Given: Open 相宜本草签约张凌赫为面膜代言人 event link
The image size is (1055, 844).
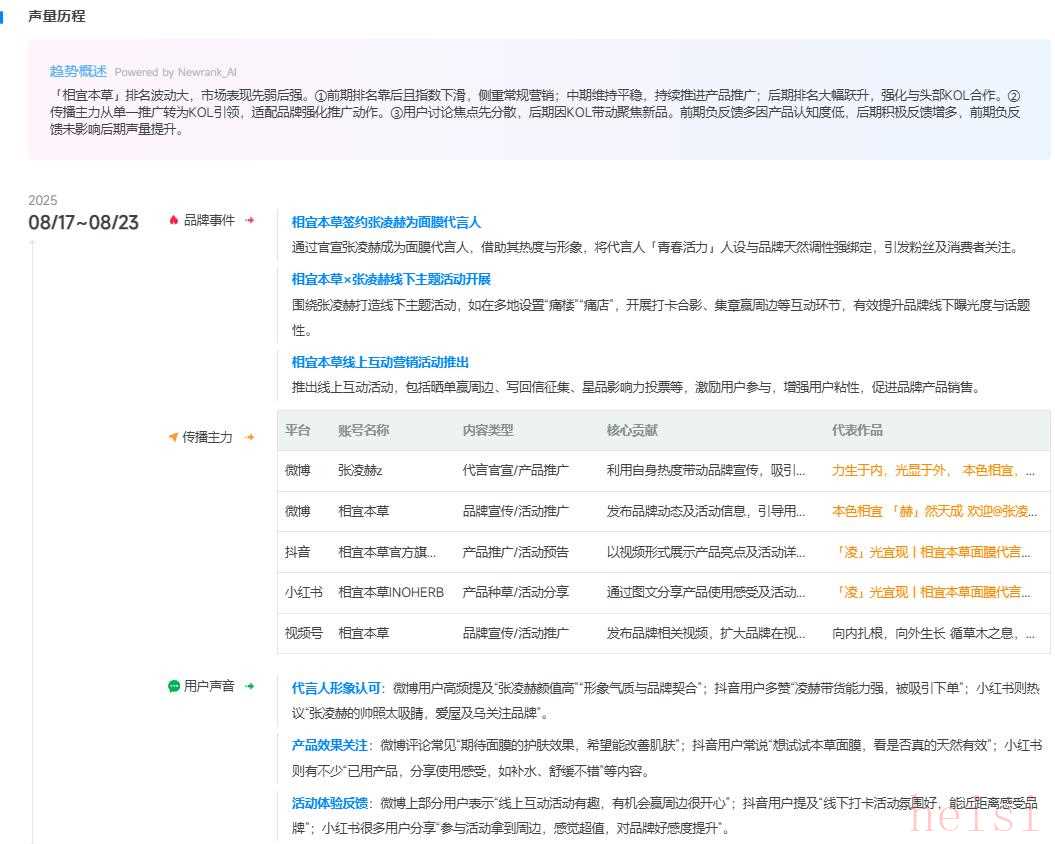Looking at the screenshot, I should point(386,222).
